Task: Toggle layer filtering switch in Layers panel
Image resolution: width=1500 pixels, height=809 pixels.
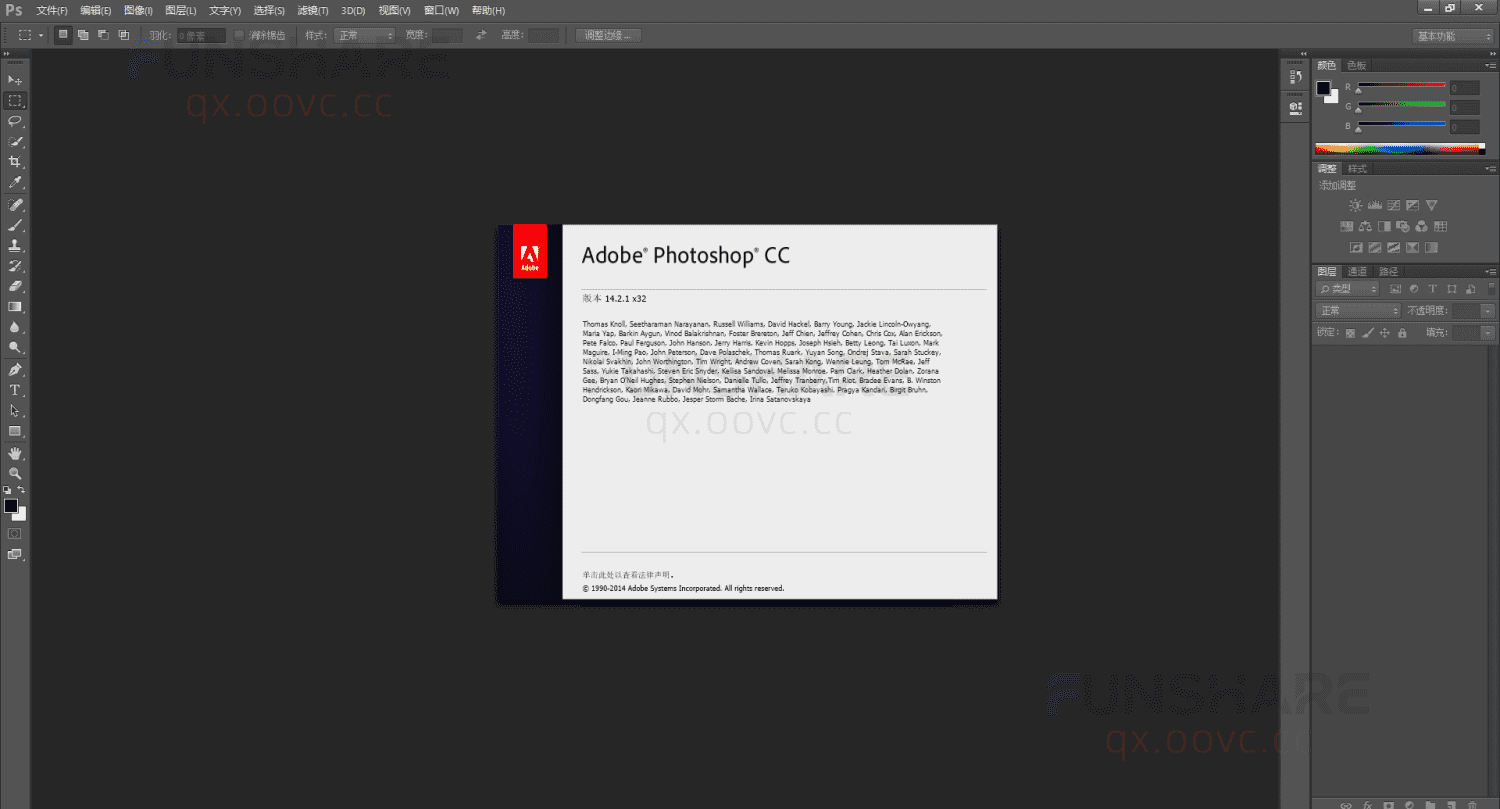Action: point(1491,288)
